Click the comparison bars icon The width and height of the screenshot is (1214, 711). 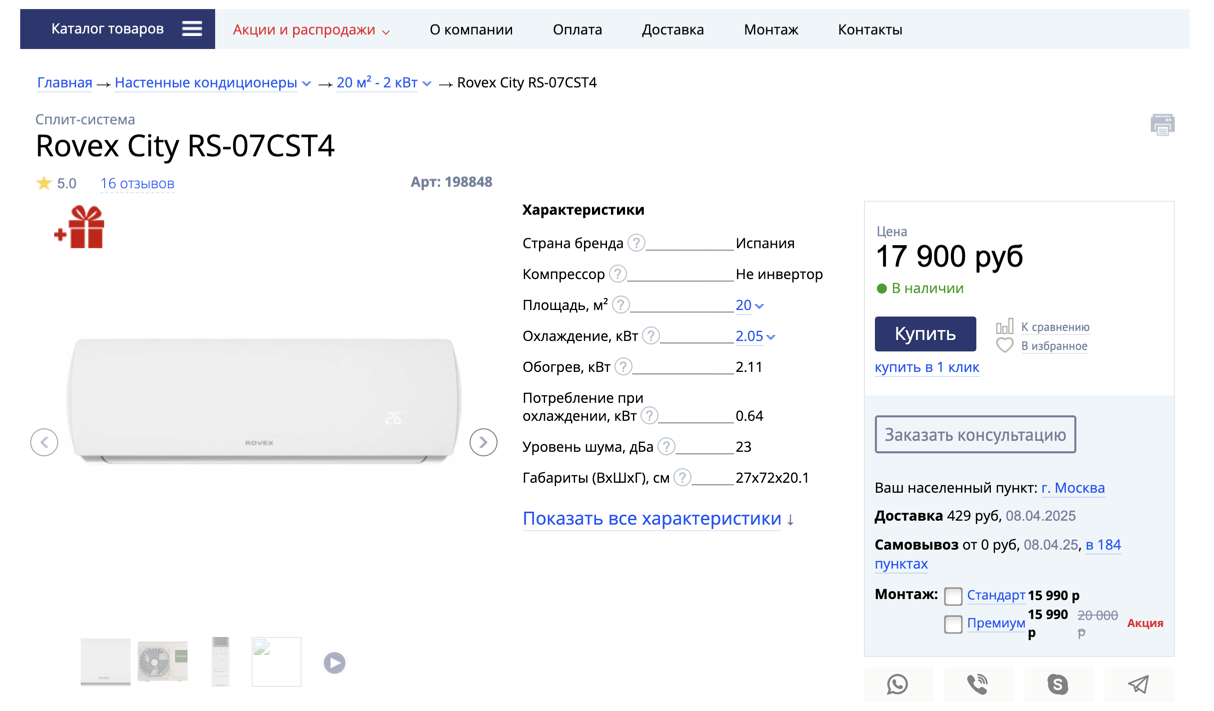[x=1004, y=326]
